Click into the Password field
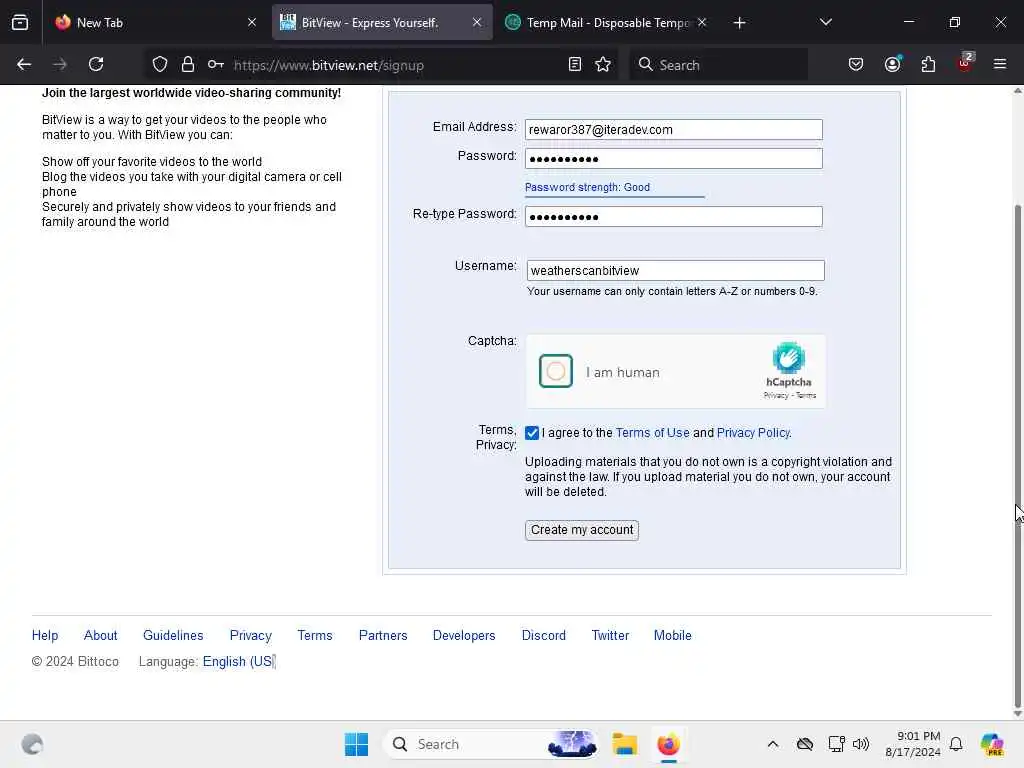1024x768 pixels. click(x=673, y=159)
